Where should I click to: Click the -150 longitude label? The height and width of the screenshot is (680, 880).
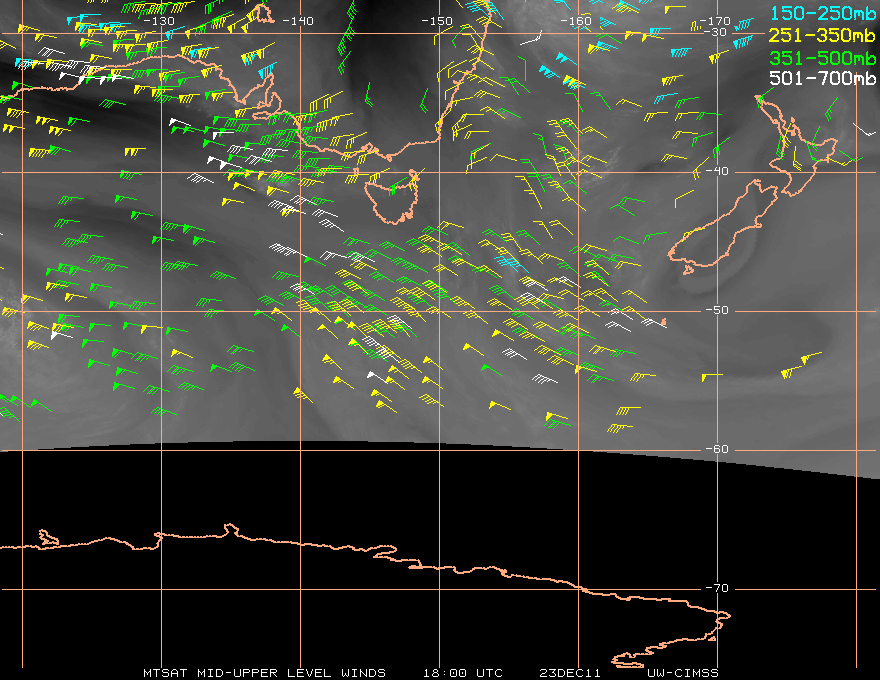(437, 21)
